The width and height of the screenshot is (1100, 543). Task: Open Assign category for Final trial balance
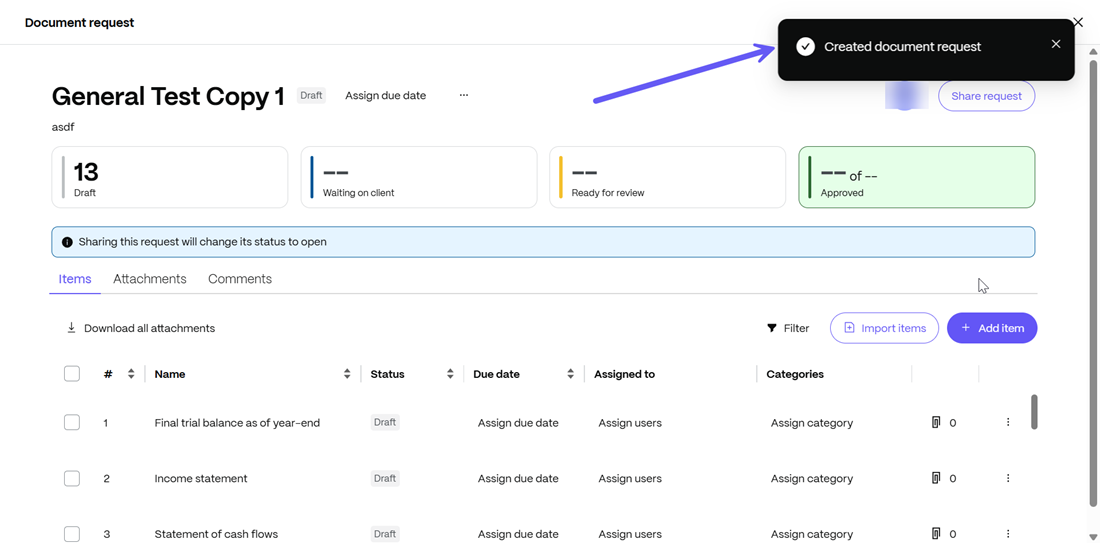812,423
